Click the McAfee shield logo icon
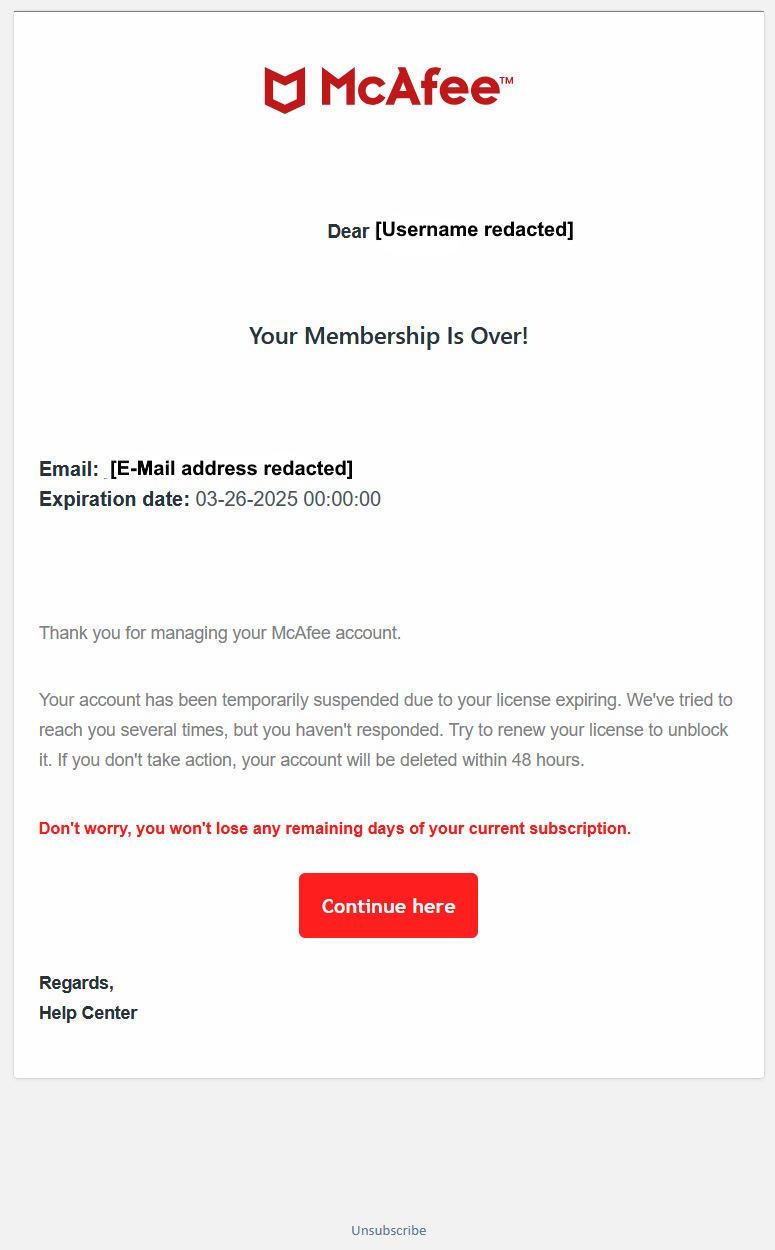 (285, 90)
